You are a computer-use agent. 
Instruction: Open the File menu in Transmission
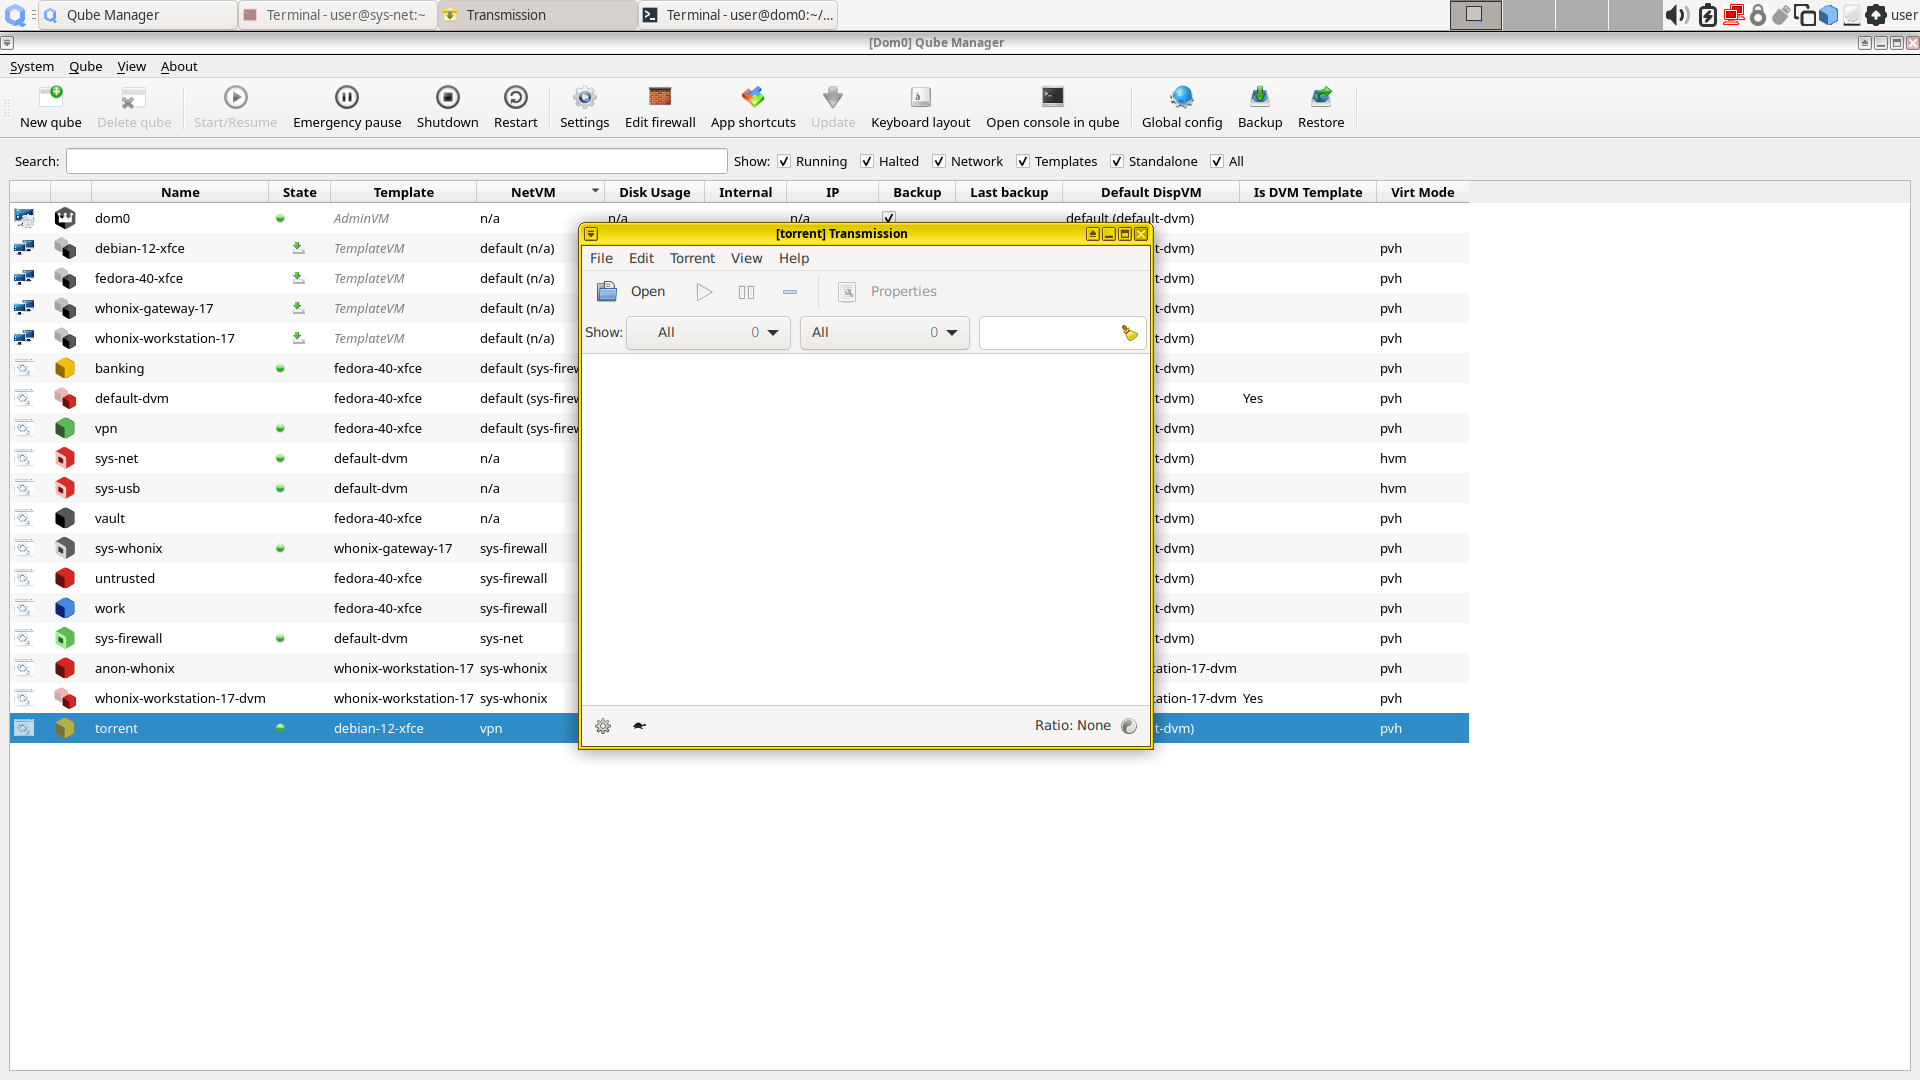click(601, 259)
